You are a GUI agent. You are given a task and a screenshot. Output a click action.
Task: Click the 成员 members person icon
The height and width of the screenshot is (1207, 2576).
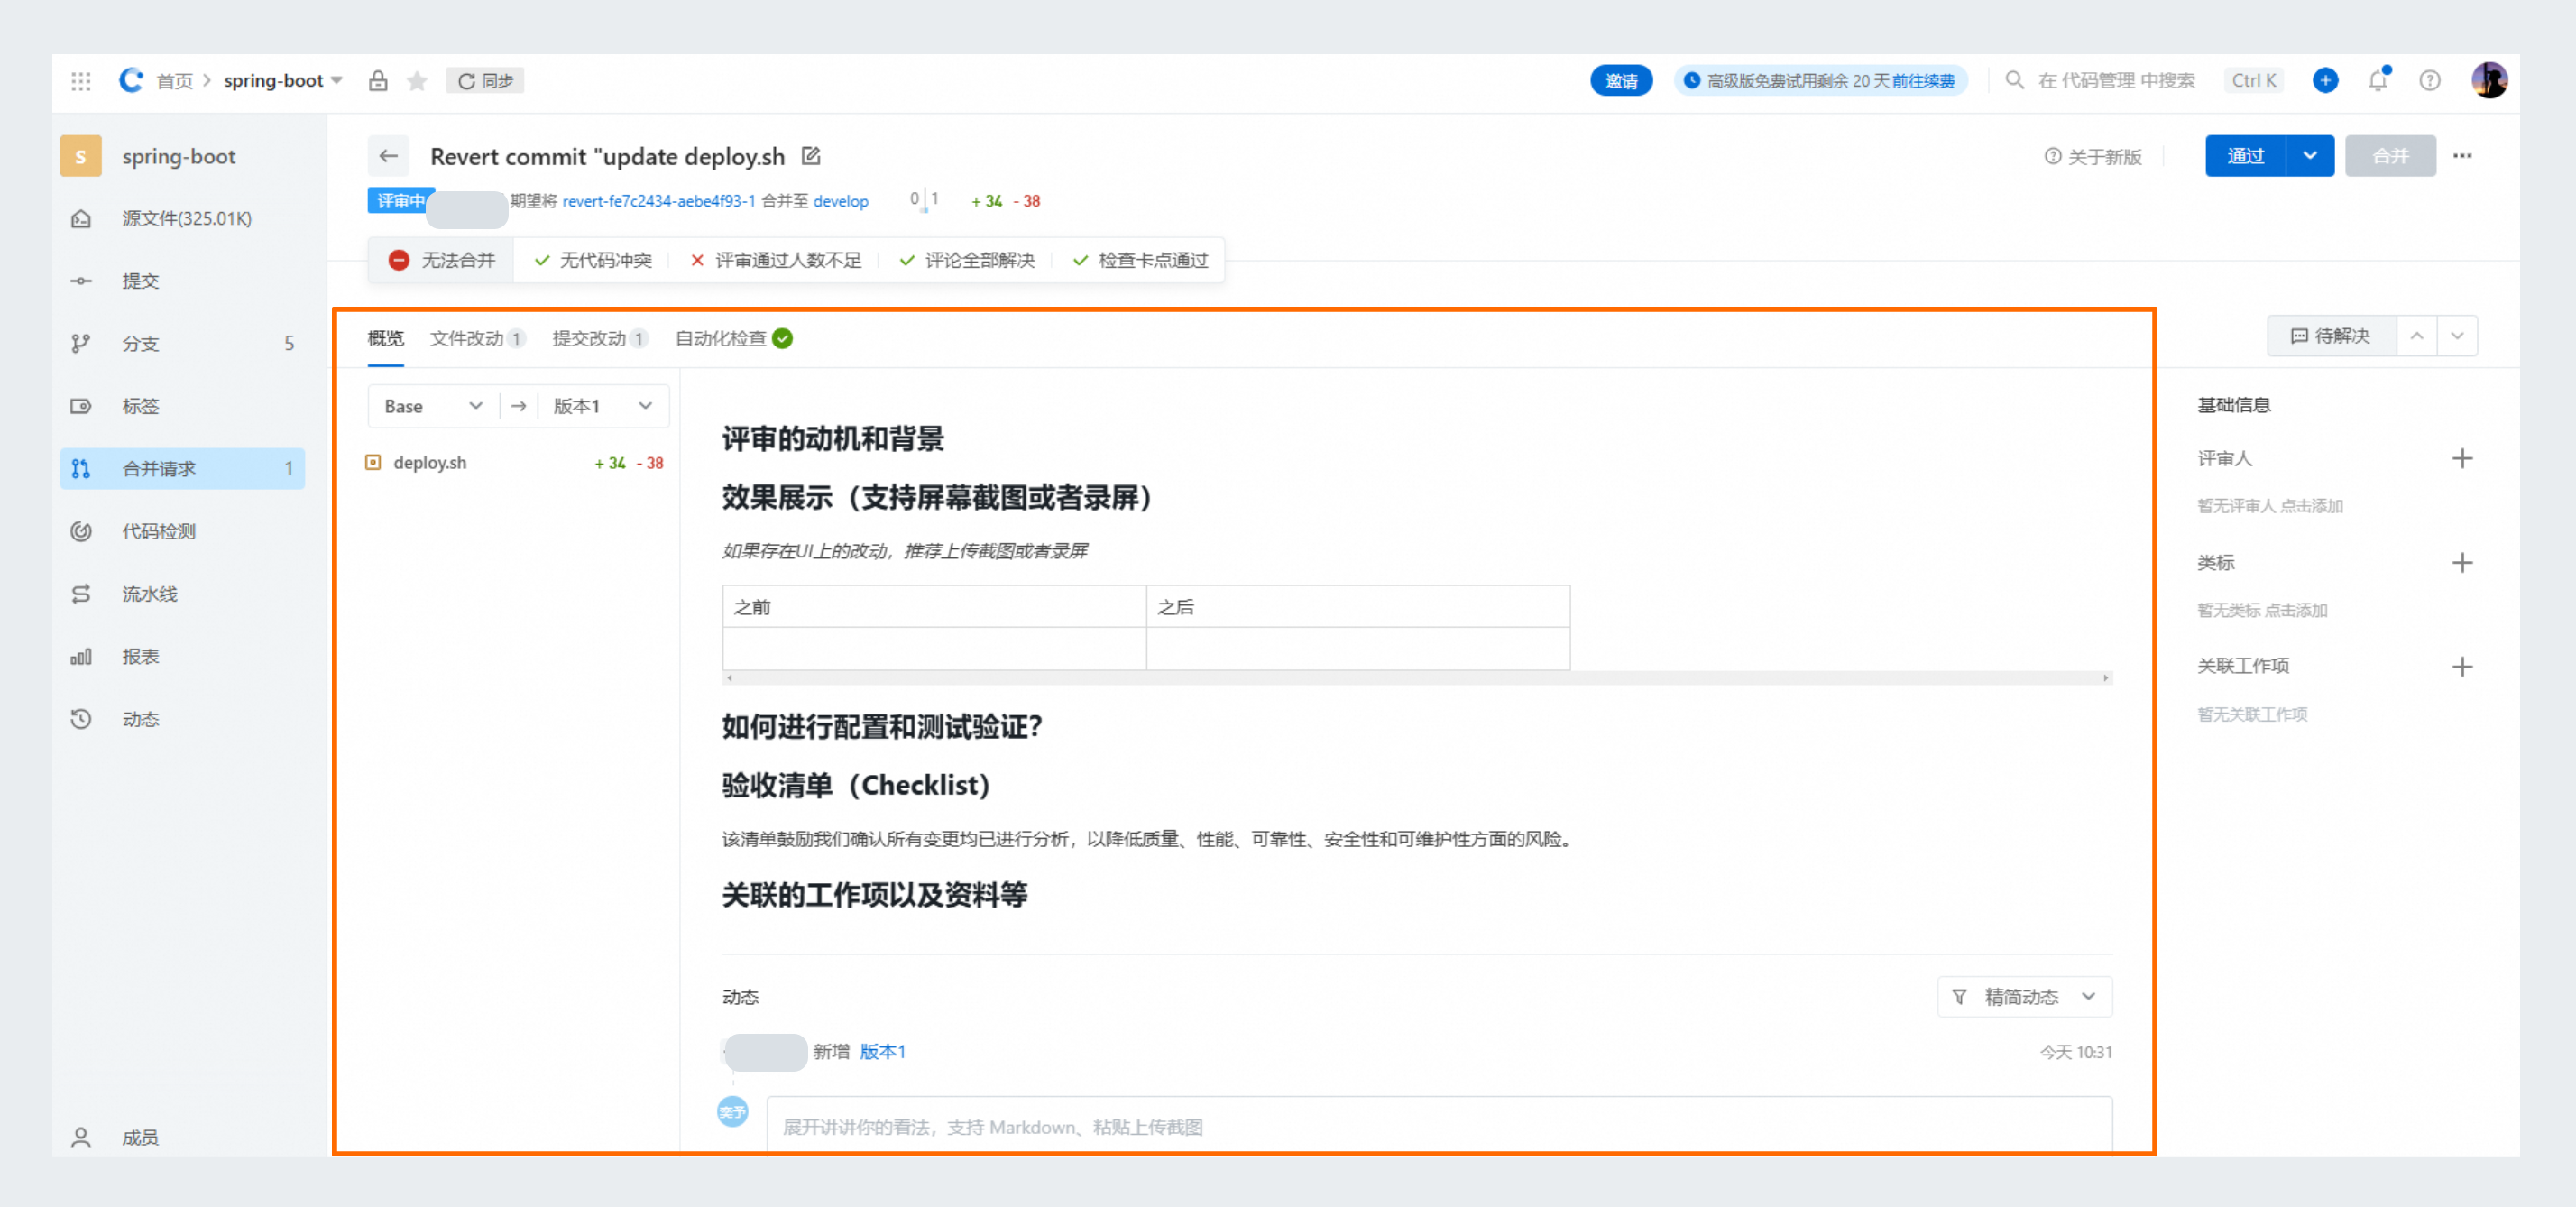coord(81,1137)
